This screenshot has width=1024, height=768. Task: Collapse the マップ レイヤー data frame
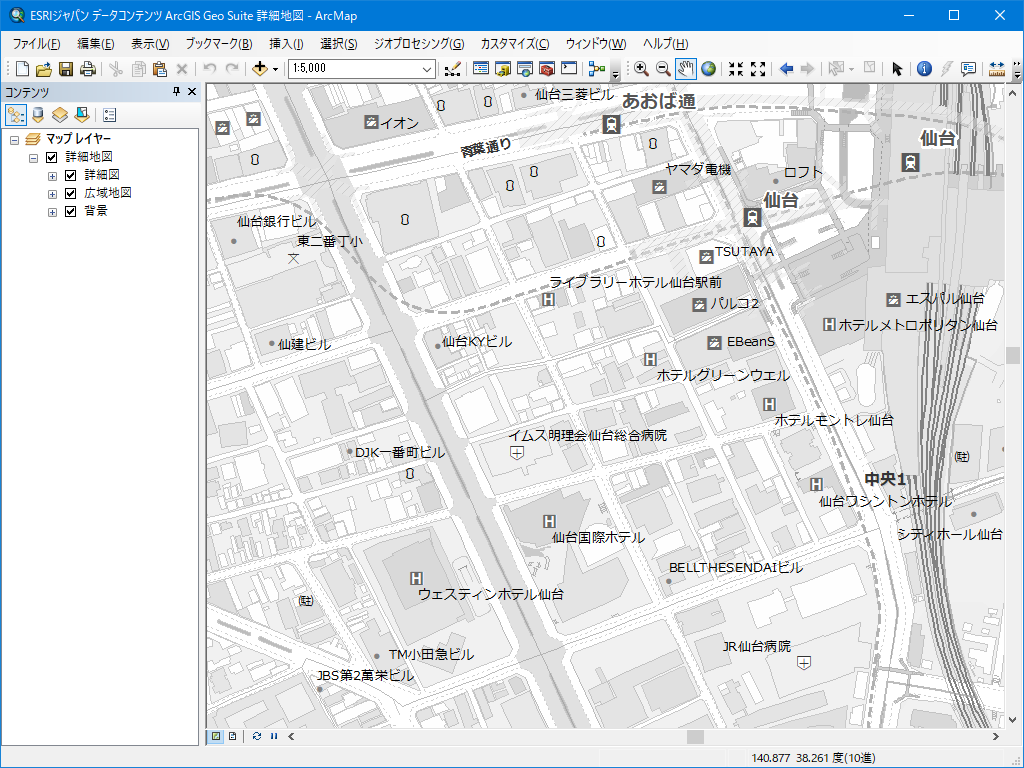14,140
